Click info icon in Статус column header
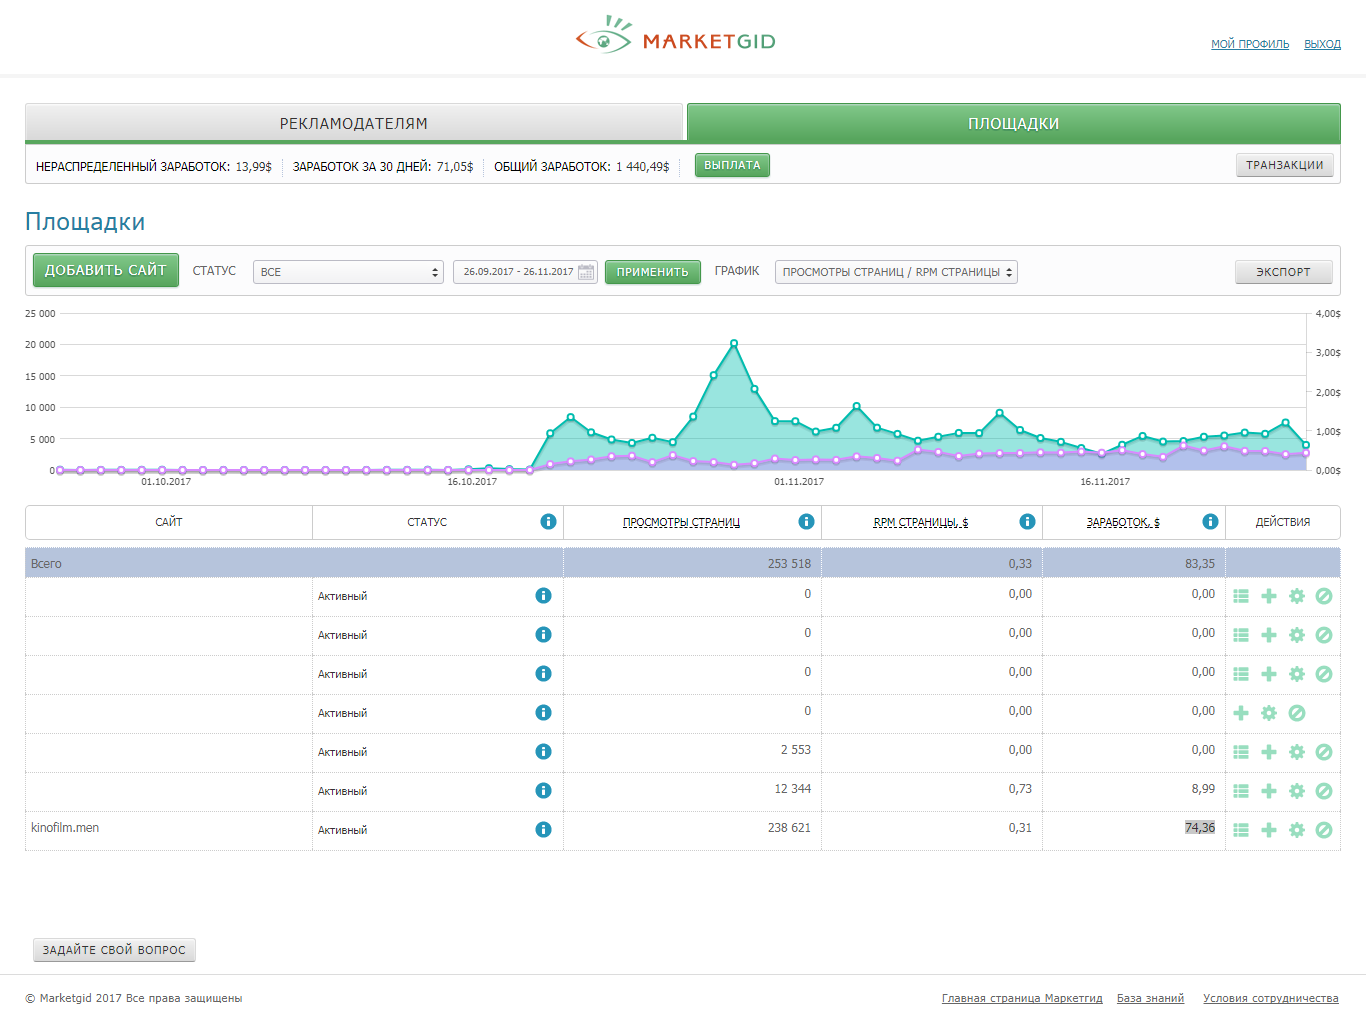The width and height of the screenshot is (1366, 1024). 548,522
